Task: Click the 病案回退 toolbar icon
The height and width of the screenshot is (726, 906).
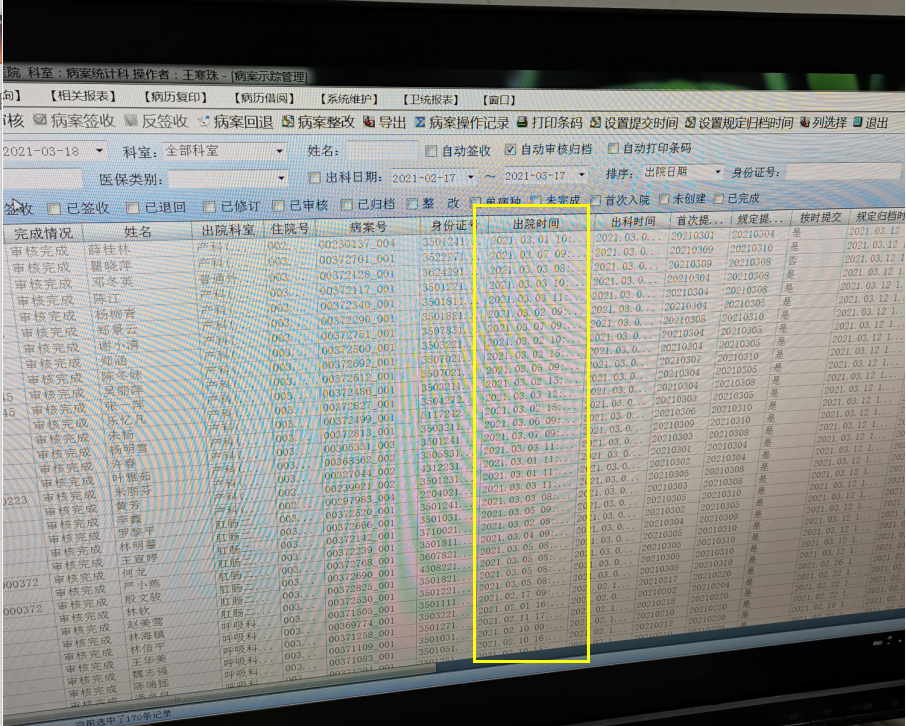Action: point(203,121)
